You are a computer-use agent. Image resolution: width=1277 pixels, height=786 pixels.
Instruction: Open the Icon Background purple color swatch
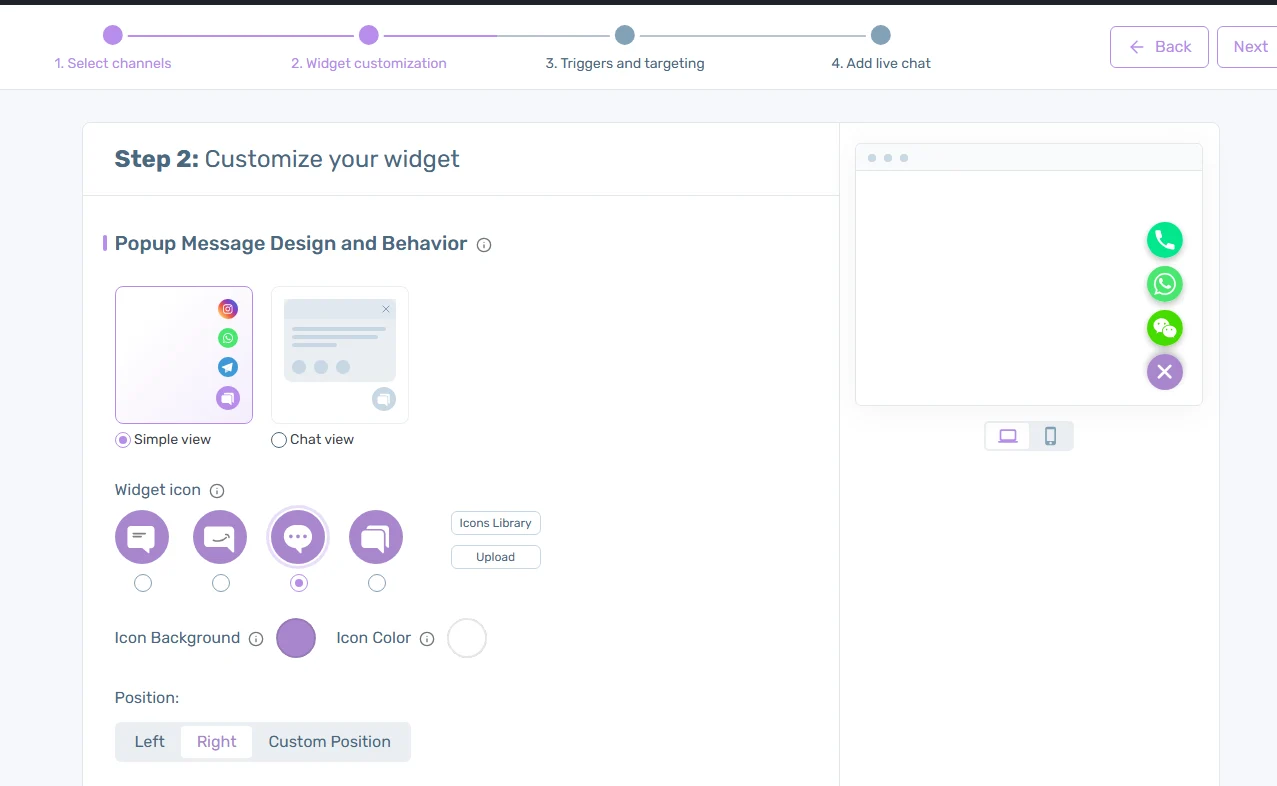pyautogui.click(x=296, y=638)
